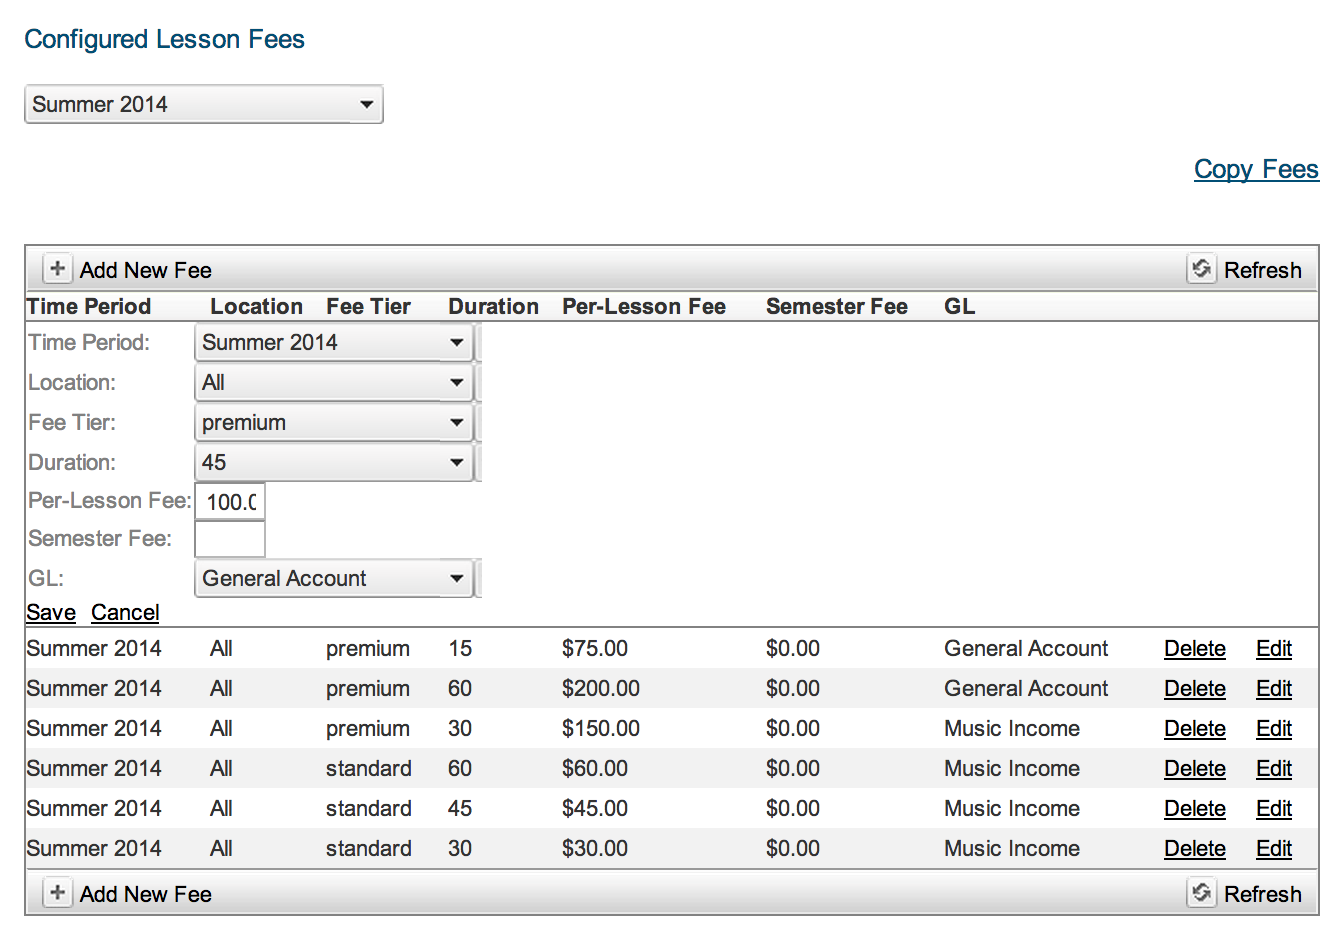This screenshot has width=1340, height=944.
Task: Sort by Per-Lesson Fee column header
Action: pos(643,307)
